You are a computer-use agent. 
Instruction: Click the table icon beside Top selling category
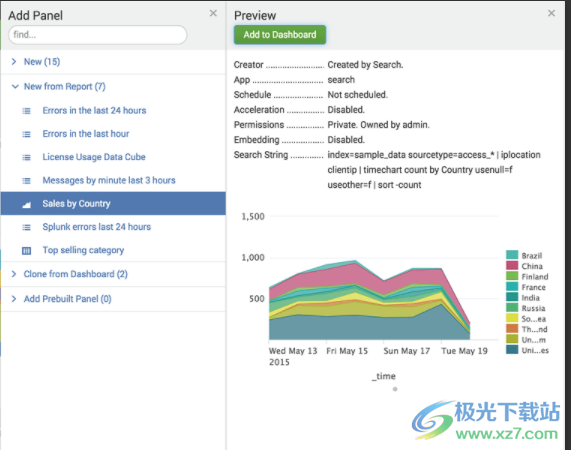click(27, 250)
